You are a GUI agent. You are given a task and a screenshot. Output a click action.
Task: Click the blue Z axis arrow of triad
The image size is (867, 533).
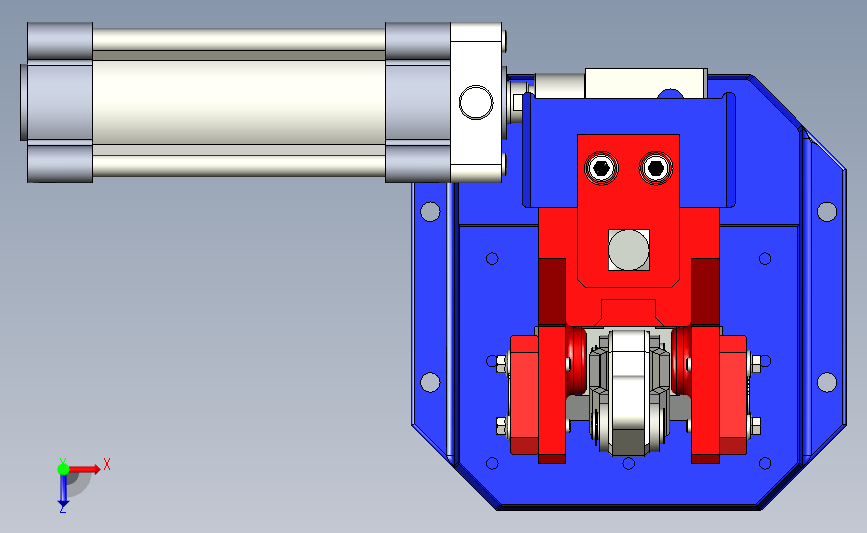click(x=63, y=491)
